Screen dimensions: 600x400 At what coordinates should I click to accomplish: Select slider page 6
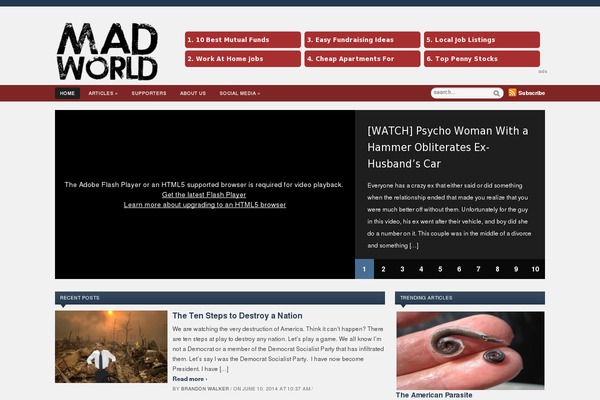click(459, 269)
